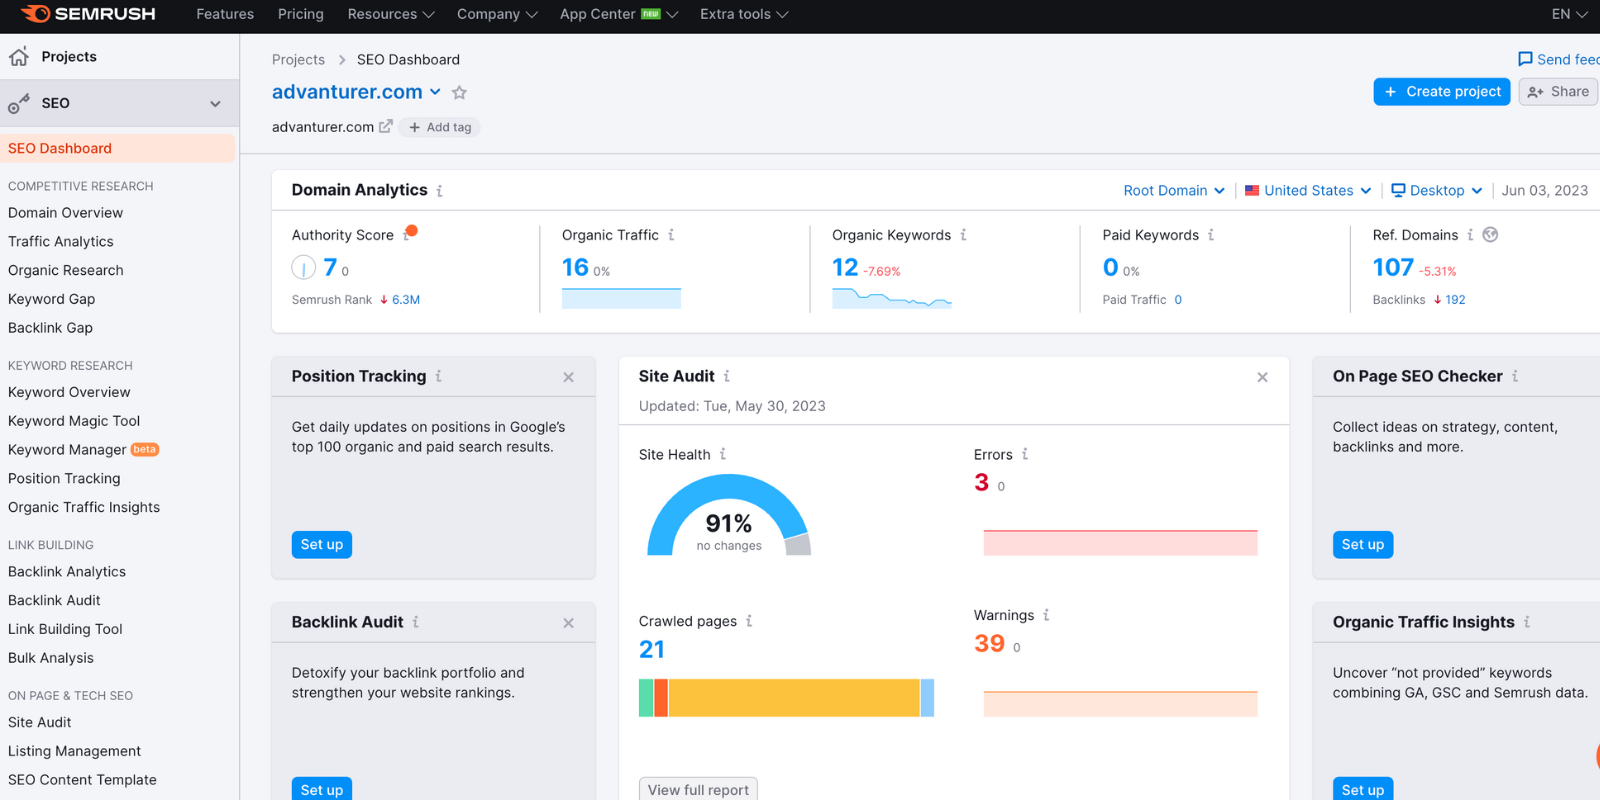This screenshot has height=800, width=1600.
Task: Star advanturer.com as a favorite
Action: 459,93
